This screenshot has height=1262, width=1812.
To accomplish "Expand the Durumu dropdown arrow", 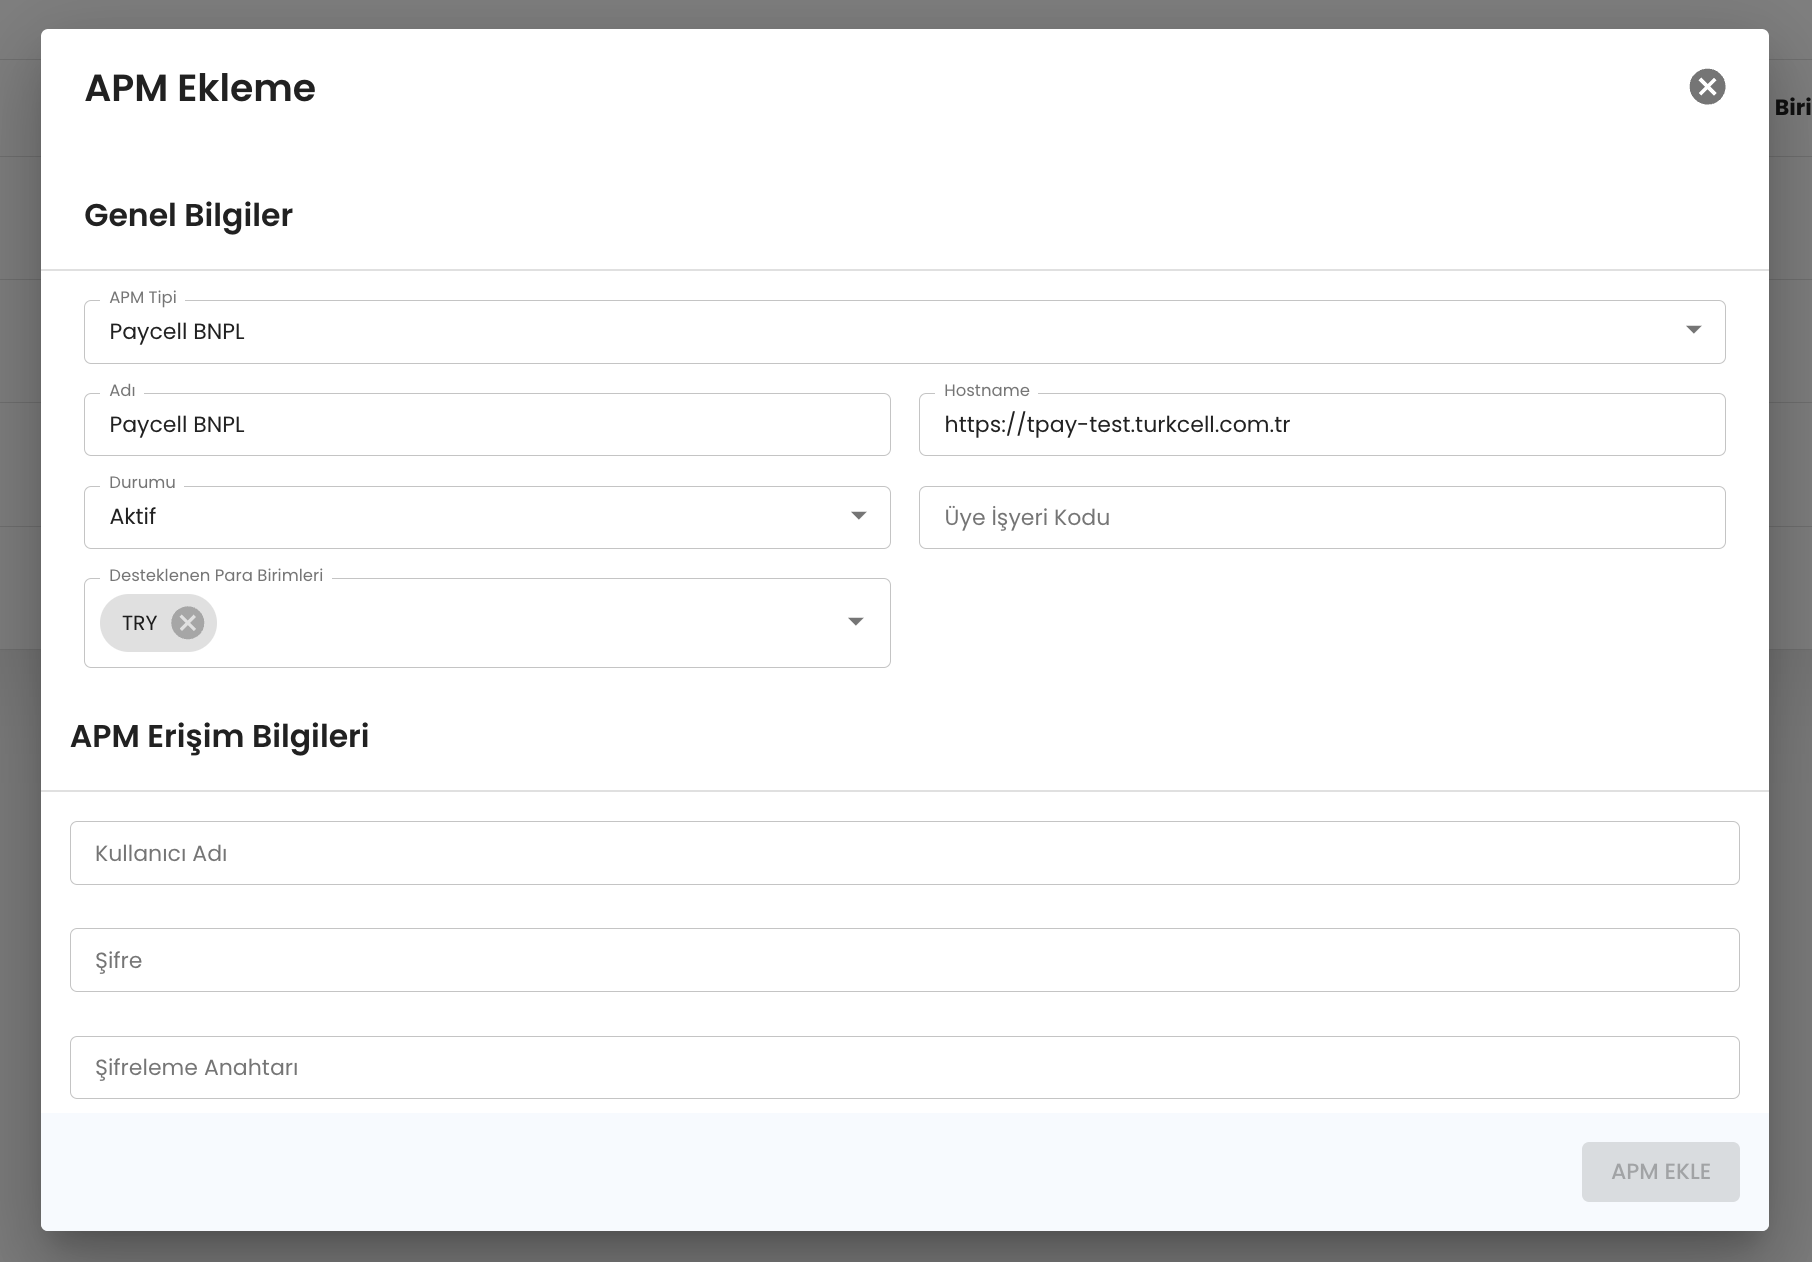I will (x=858, y=516).
